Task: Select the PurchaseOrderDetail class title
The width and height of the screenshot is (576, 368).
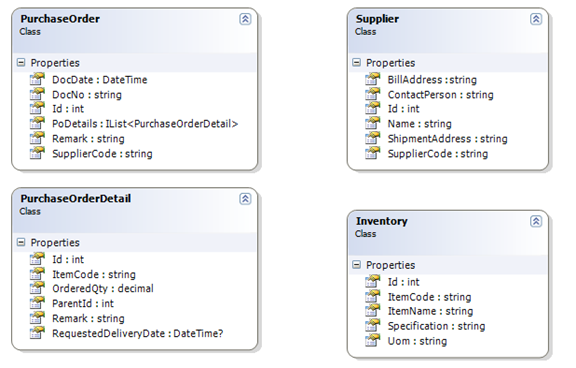Action: point(75,198)
